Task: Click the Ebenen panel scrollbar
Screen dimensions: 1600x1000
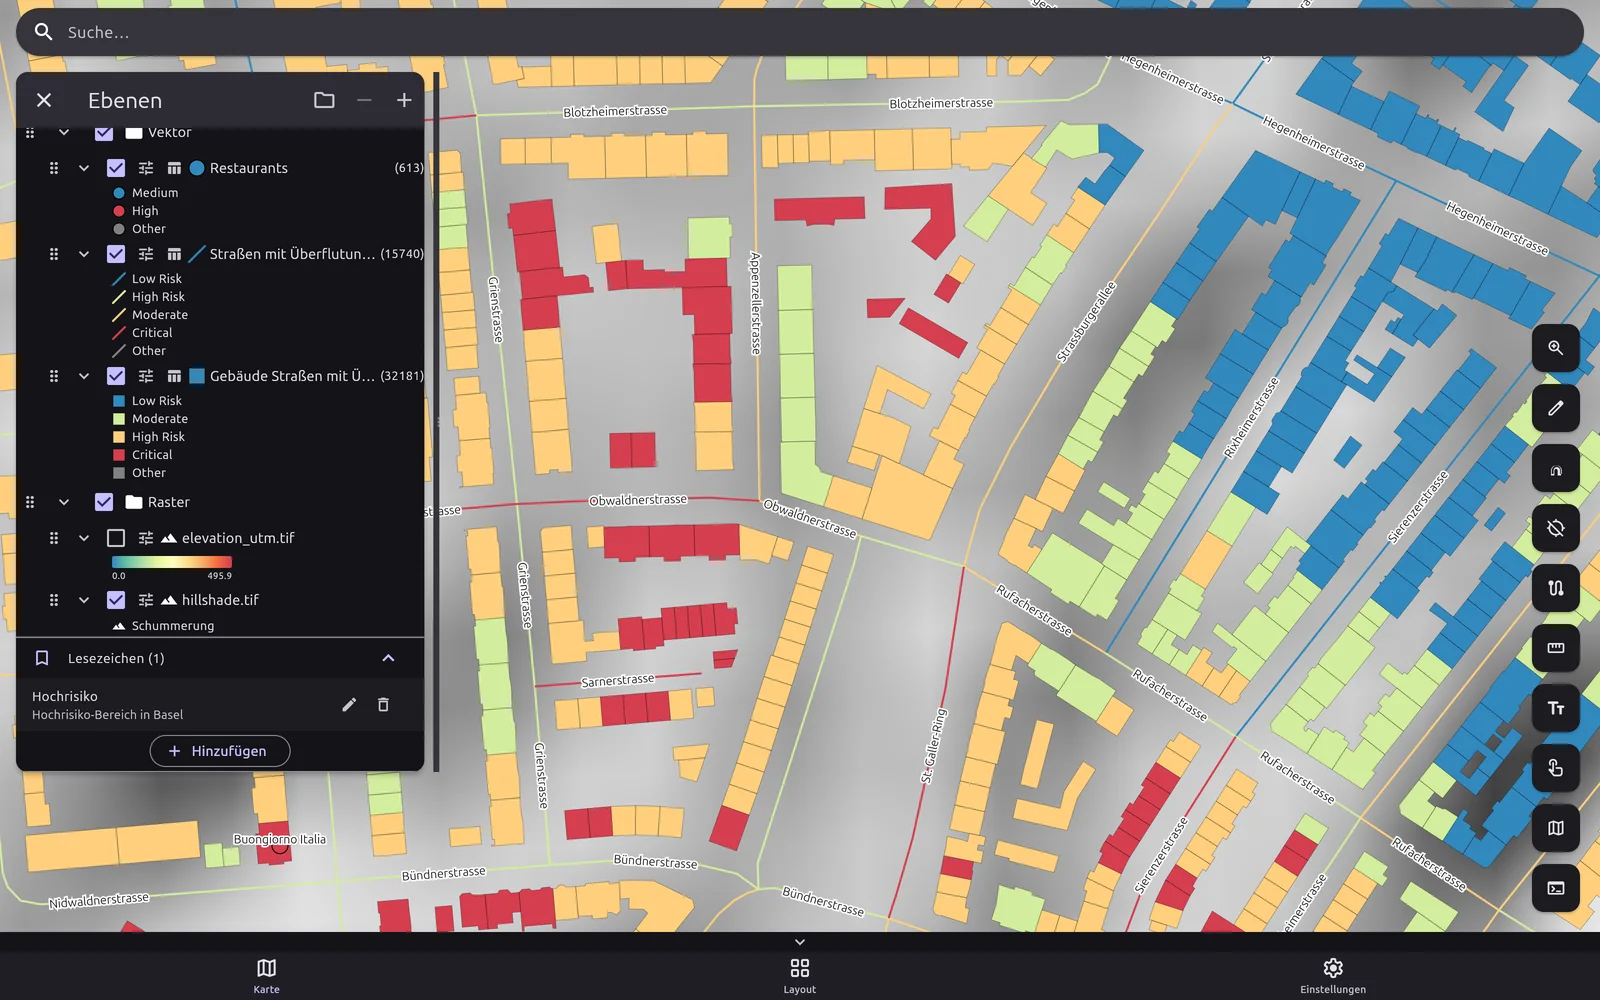Action: [x=436, y=420]
